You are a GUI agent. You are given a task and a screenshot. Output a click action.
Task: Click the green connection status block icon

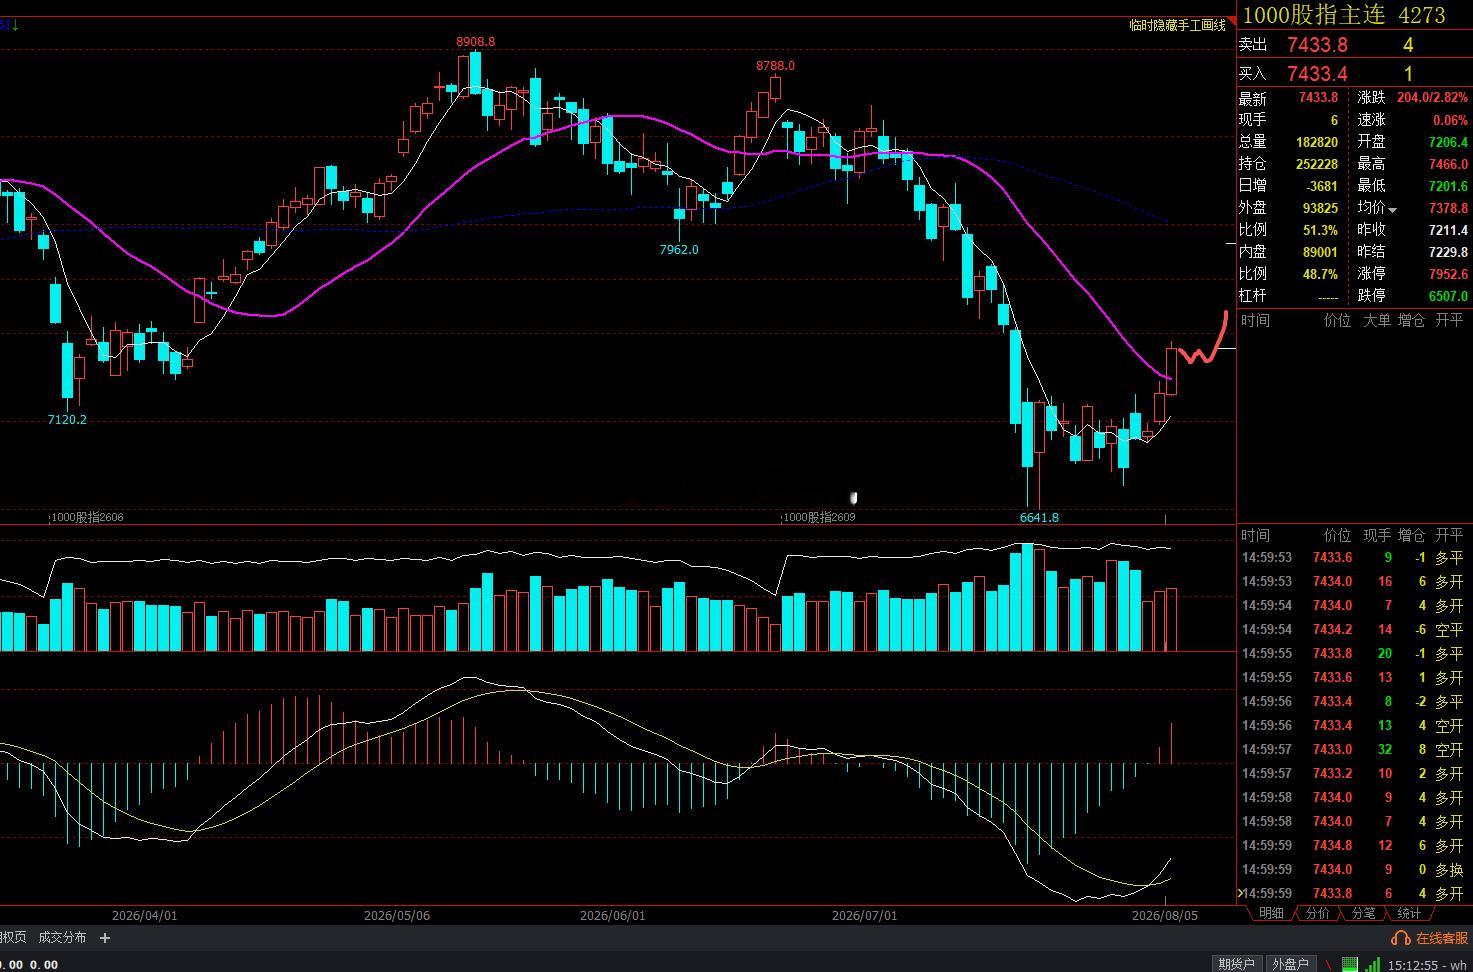coord(1350,964)
